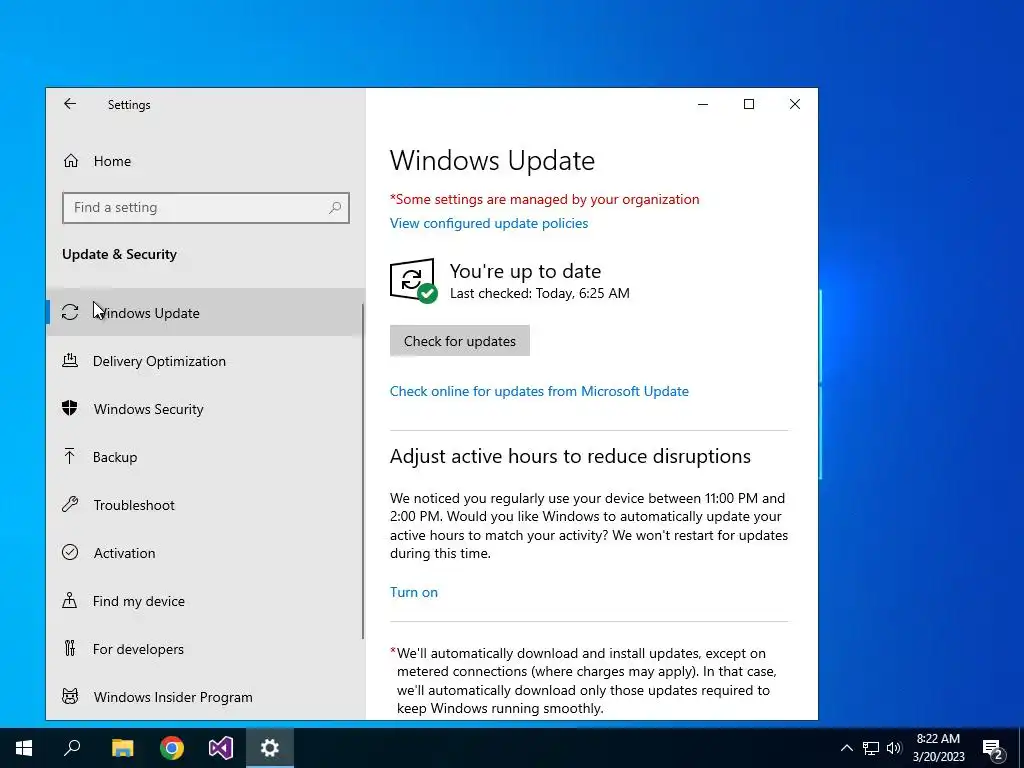Click the checkmark circle Activation icon

70,552
